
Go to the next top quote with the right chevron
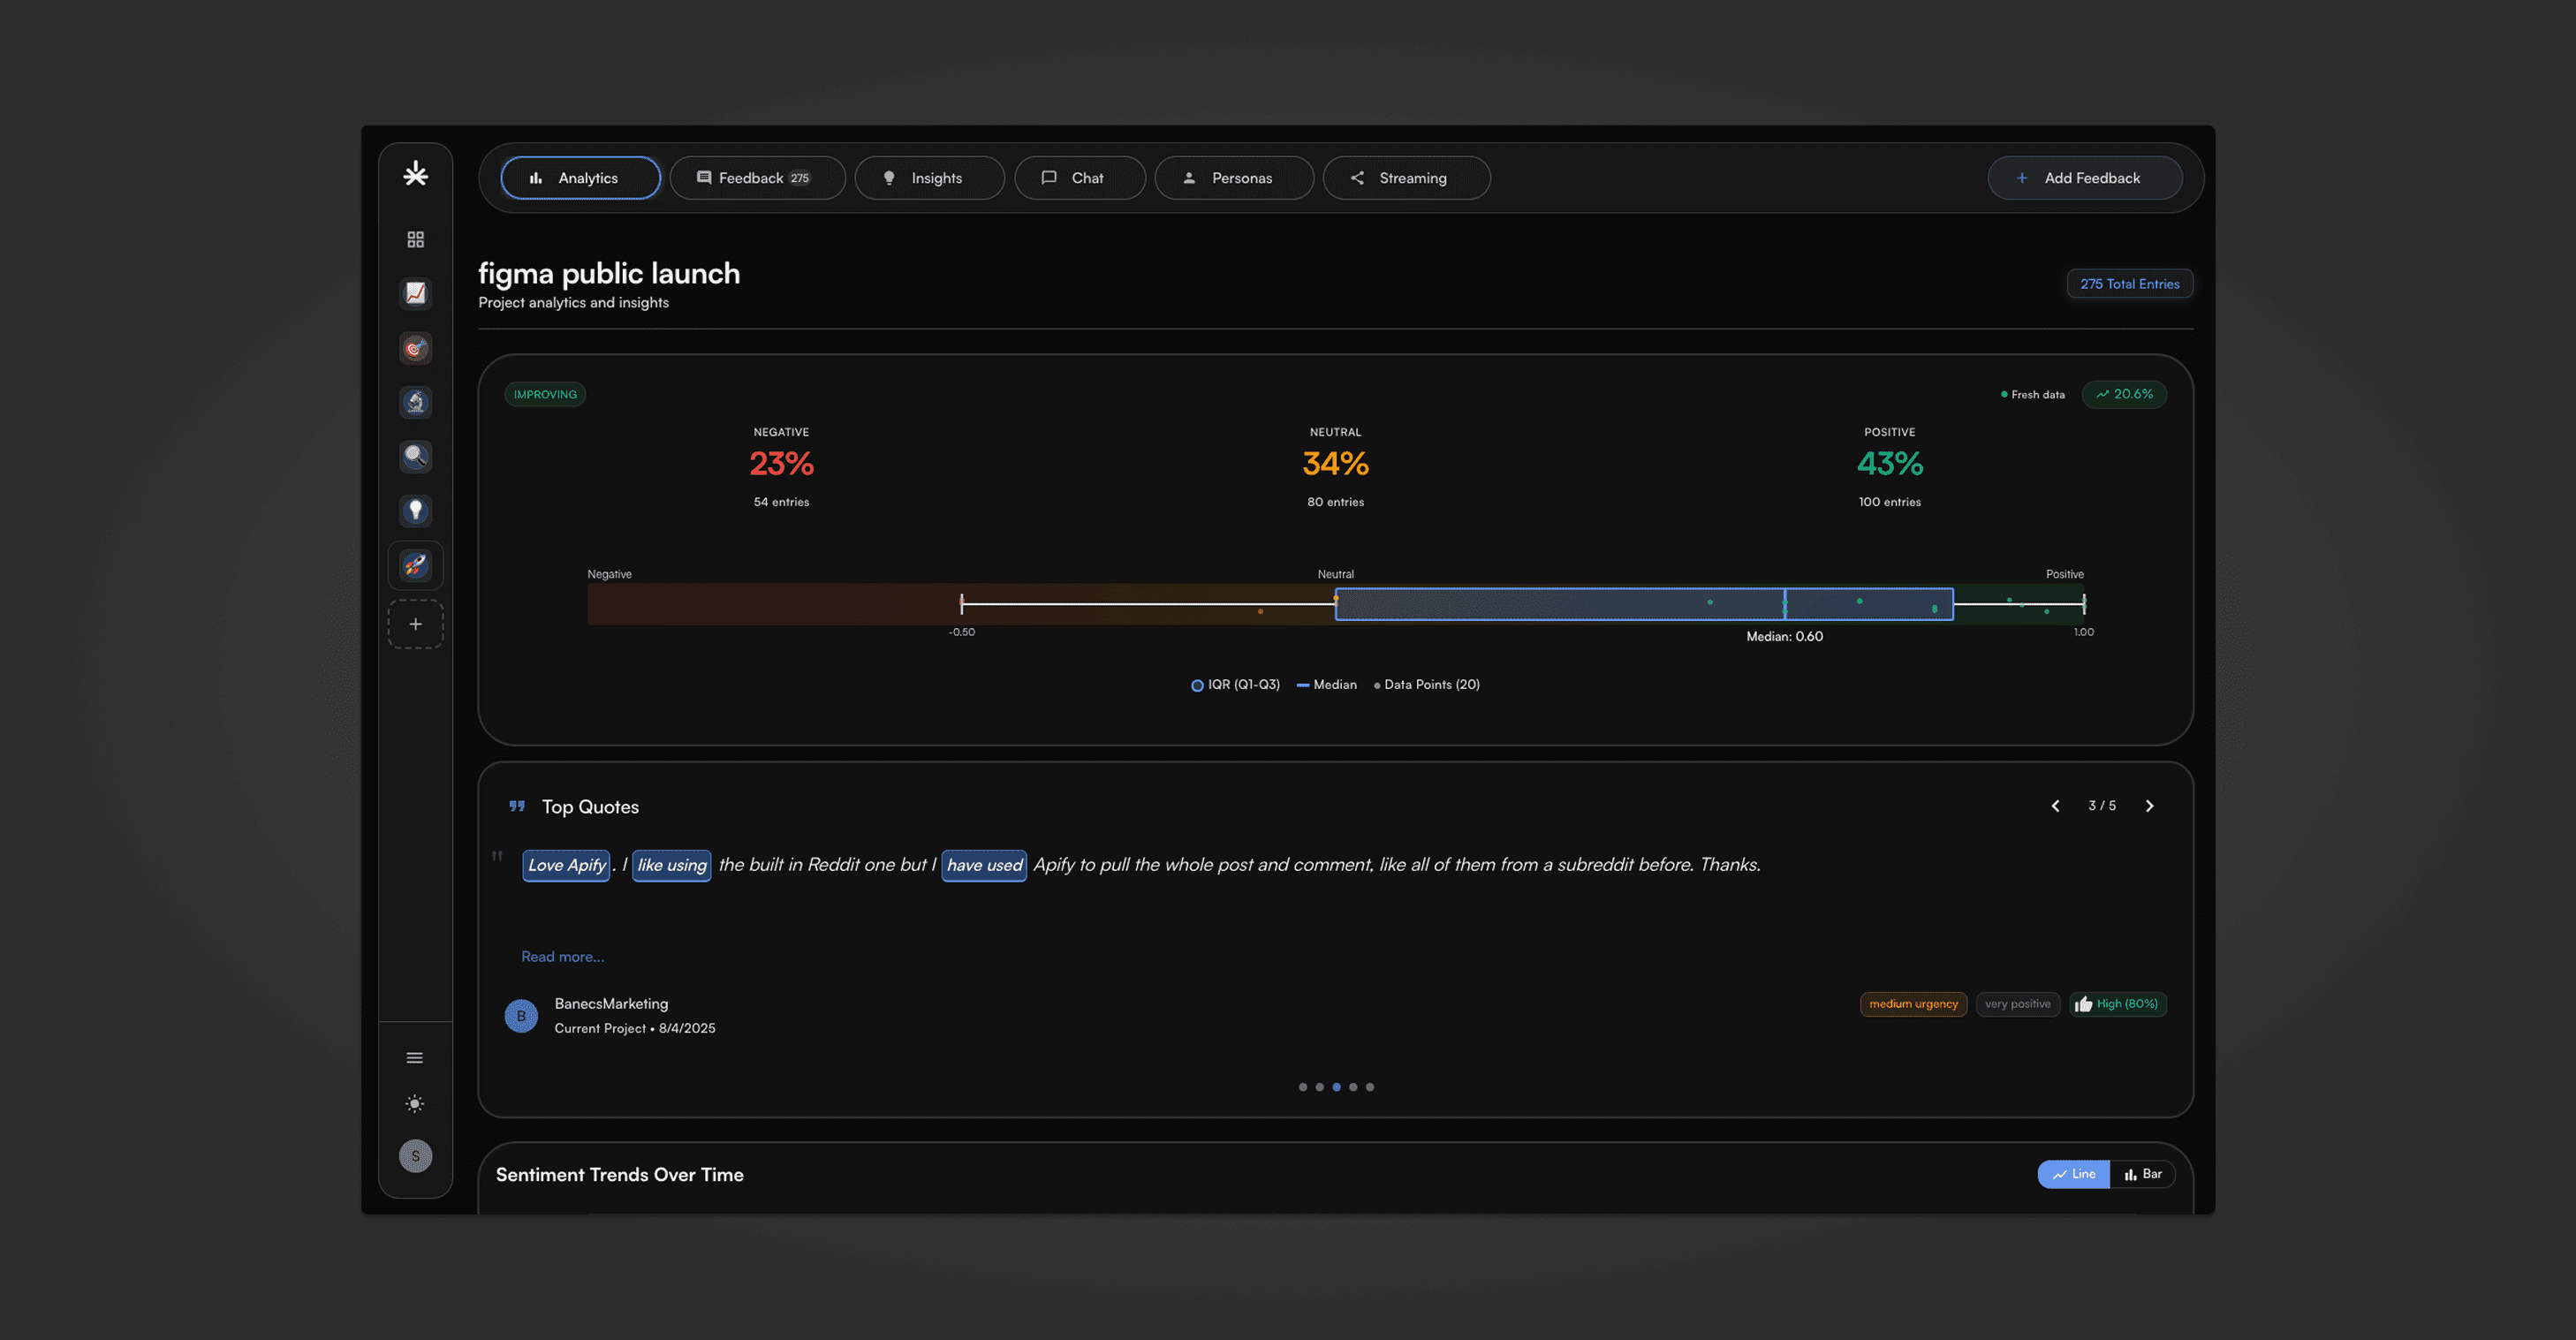coord(2149,806)
